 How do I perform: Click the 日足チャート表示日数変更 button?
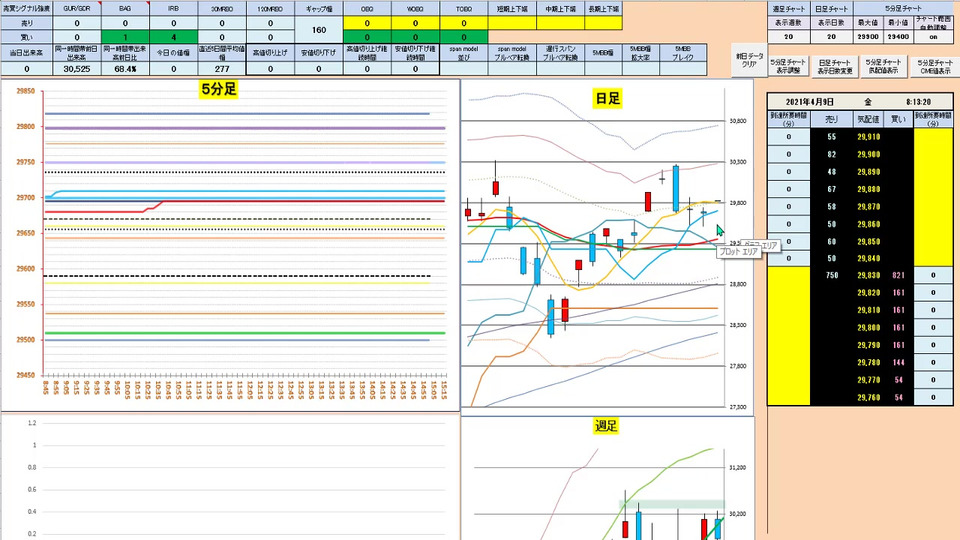point(834,66)
